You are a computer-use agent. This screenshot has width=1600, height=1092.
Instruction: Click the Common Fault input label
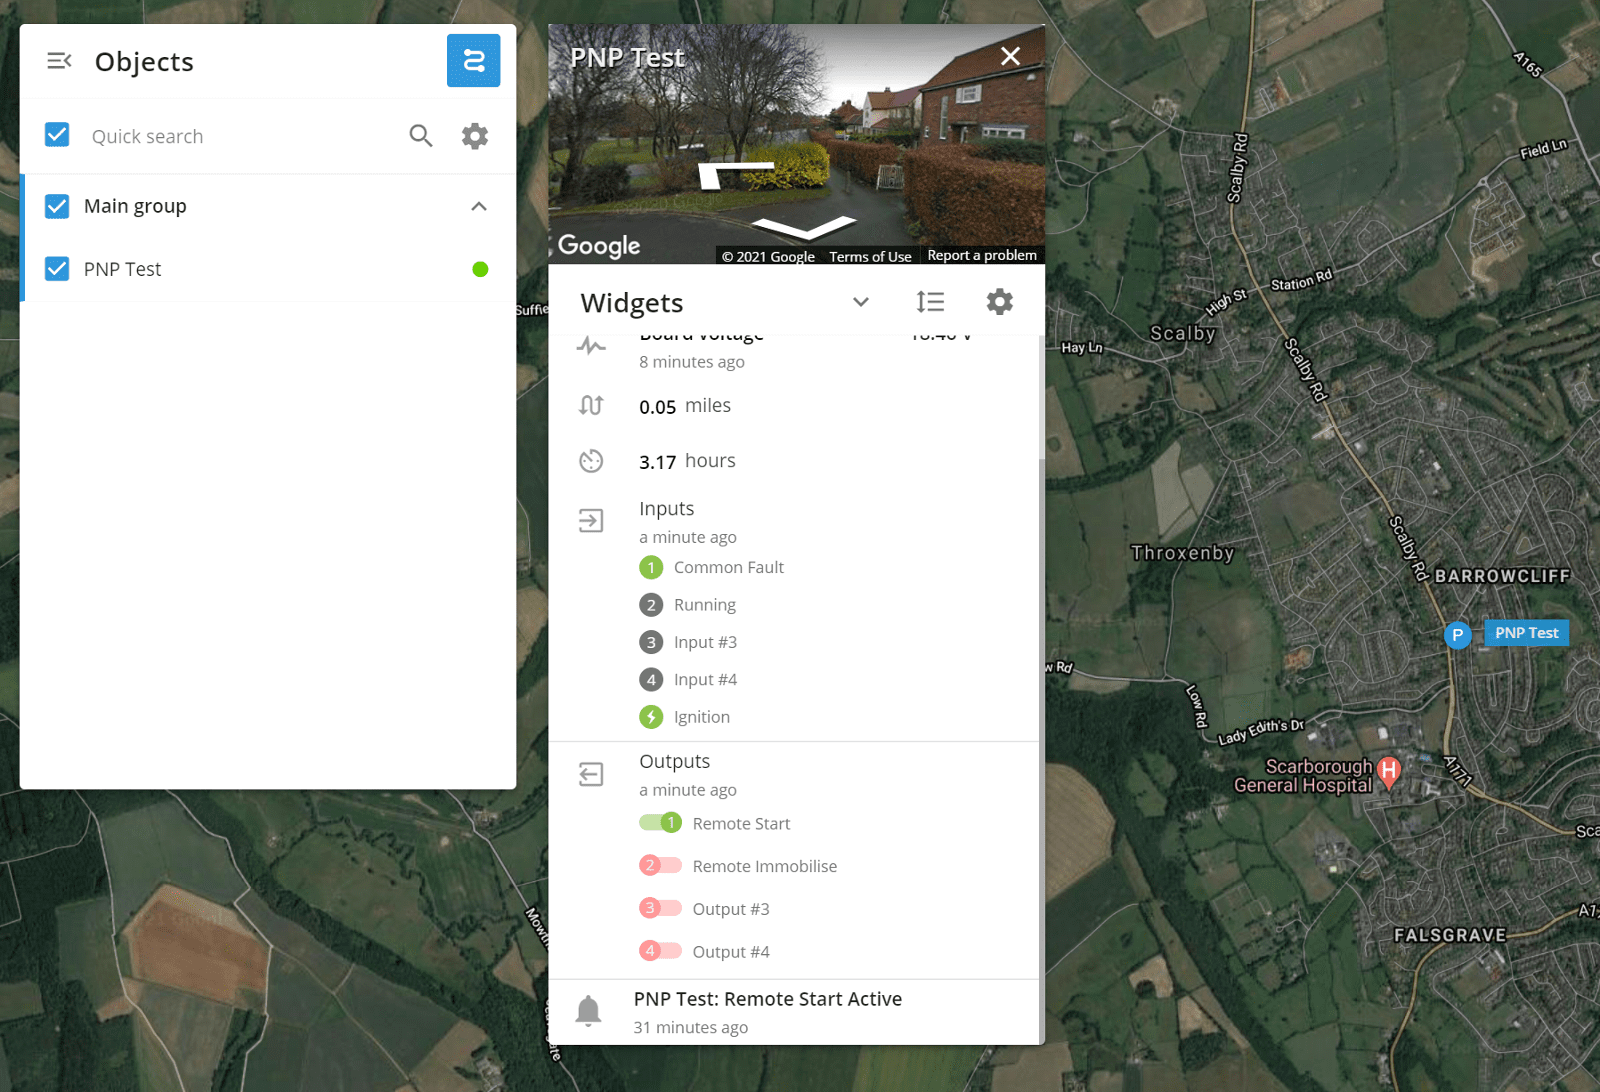[729, 568]
